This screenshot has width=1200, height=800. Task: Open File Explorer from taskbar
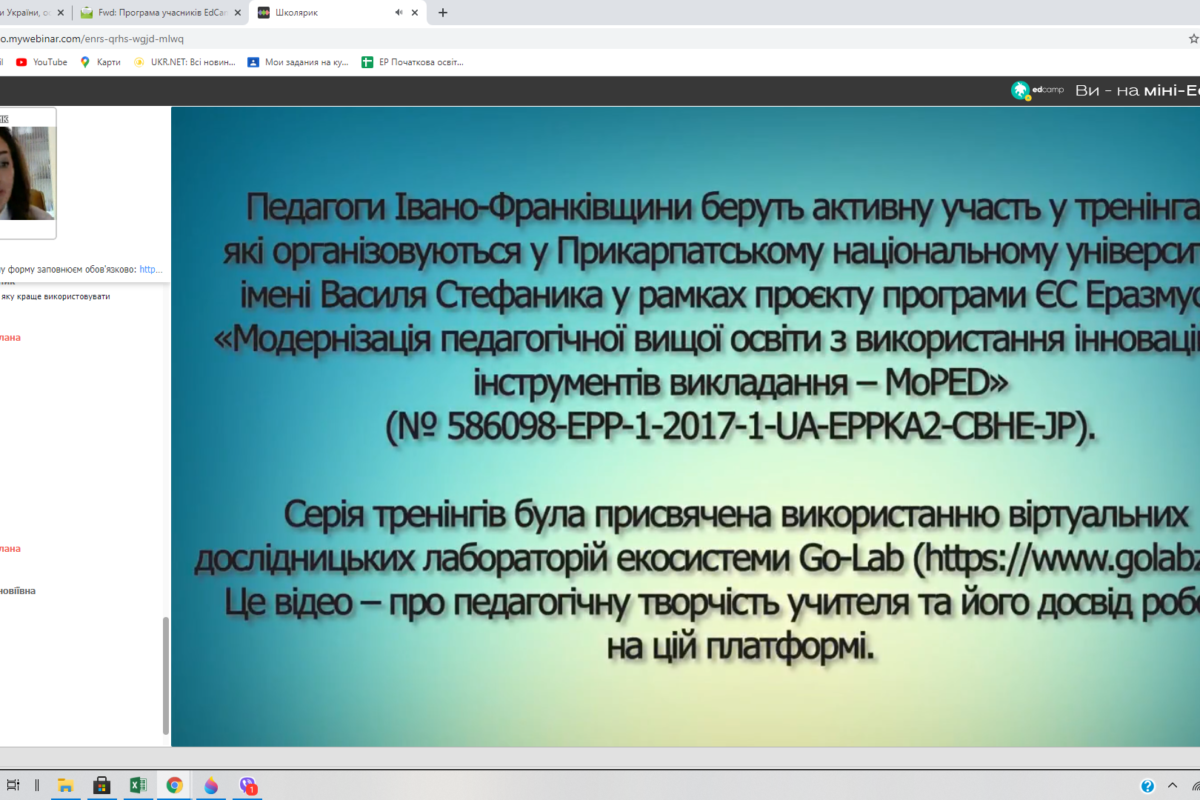[64, 785]
